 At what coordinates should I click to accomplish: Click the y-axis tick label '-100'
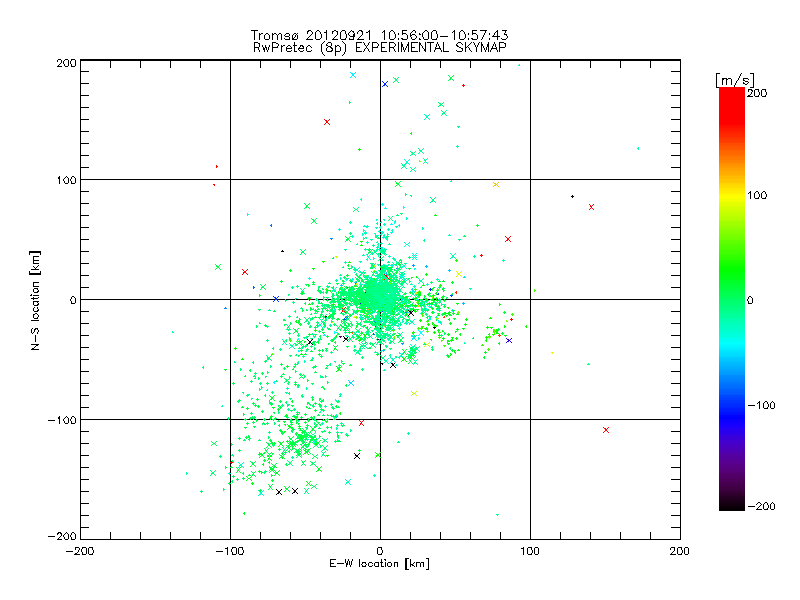coord(62,420)
